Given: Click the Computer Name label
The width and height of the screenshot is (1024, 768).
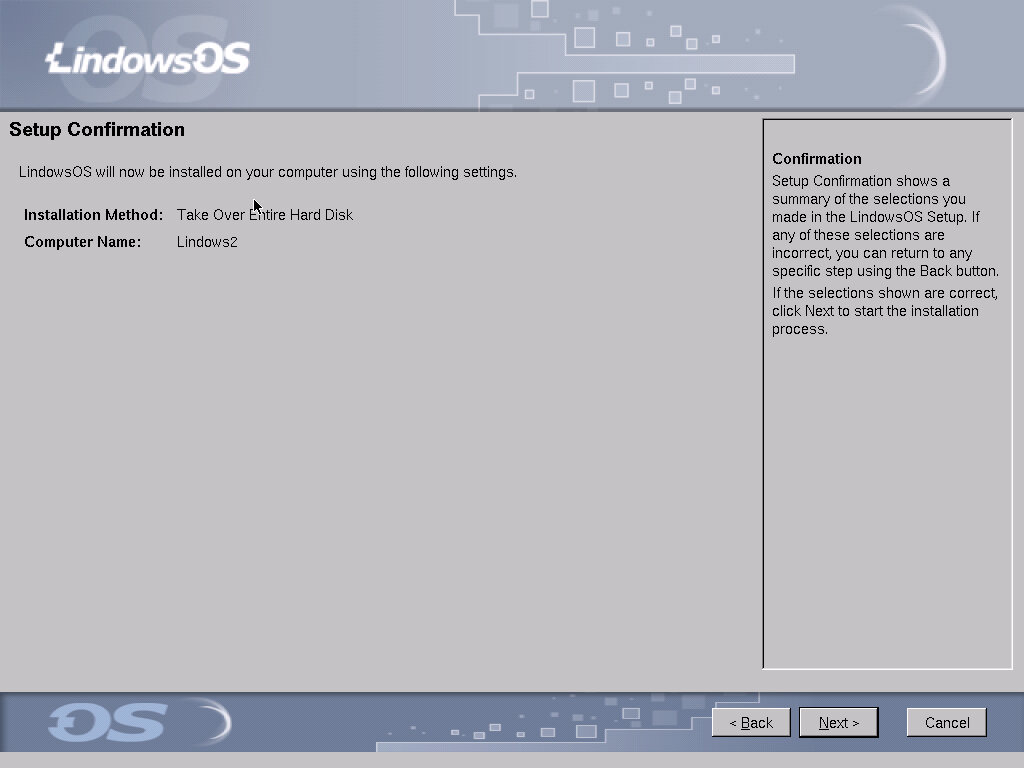Looking at the screenshot, I should tap(83, 242).
